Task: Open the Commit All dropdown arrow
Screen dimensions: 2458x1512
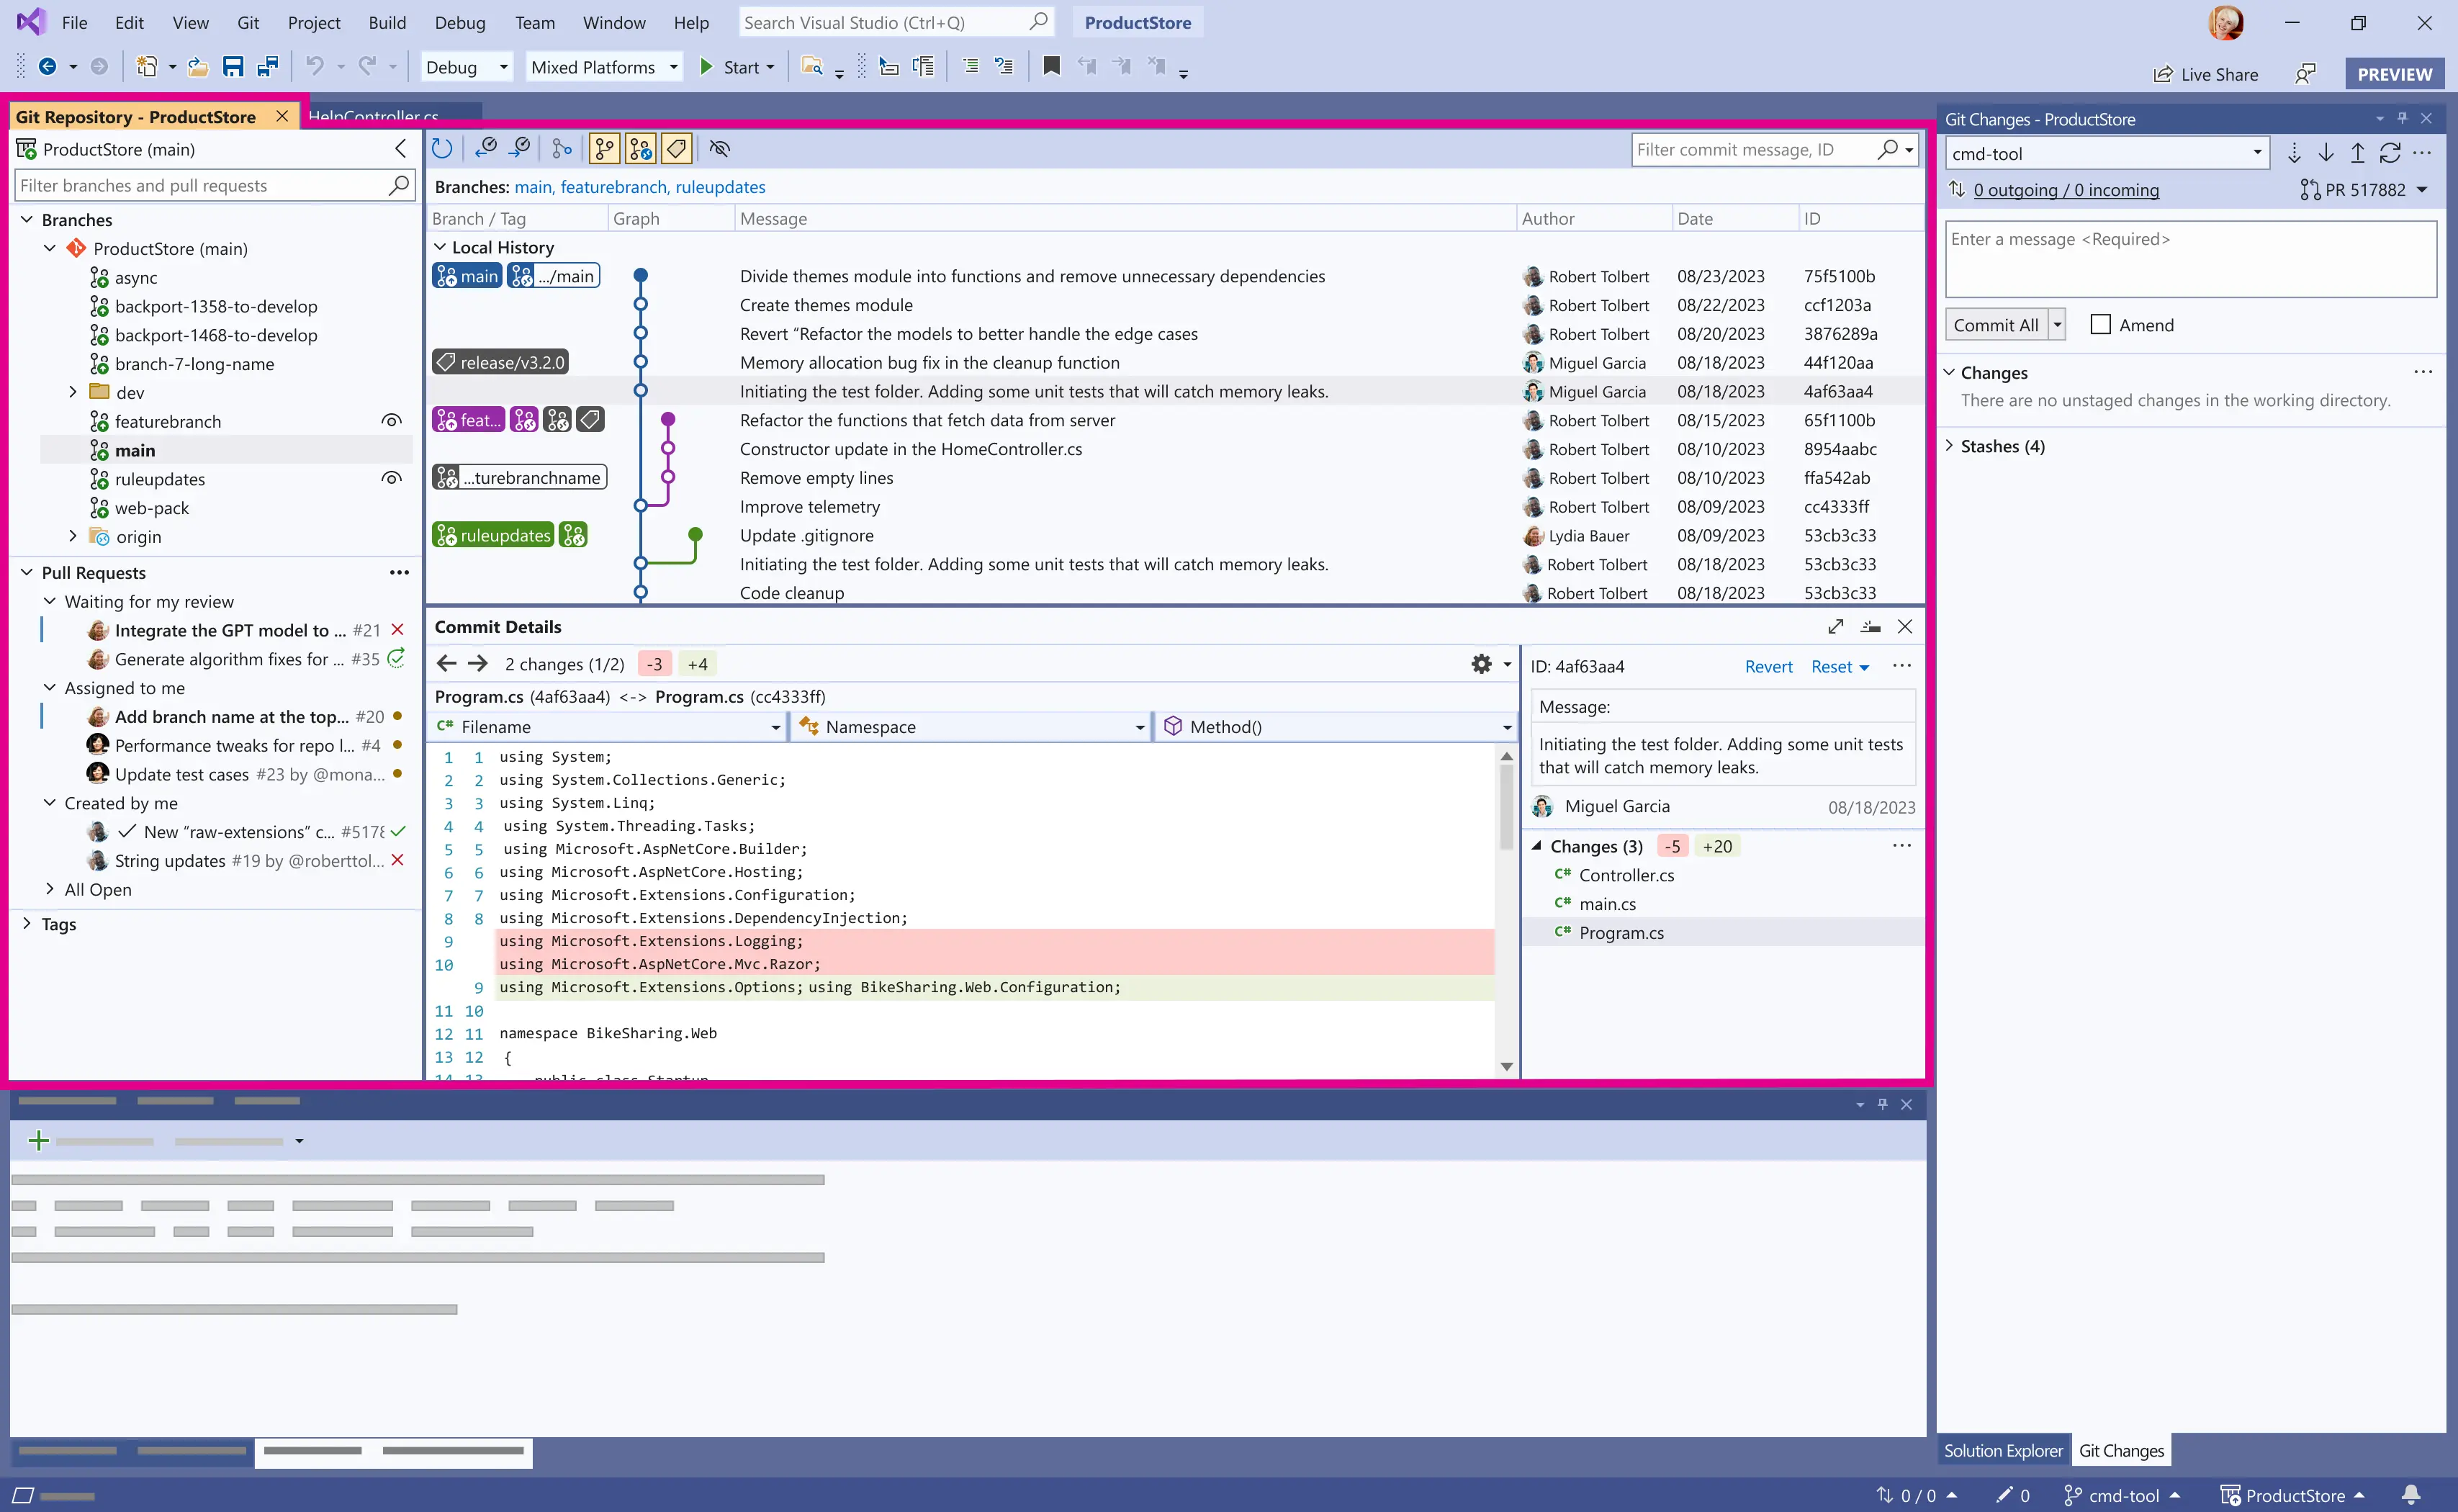Action: tap(2056, 324)
